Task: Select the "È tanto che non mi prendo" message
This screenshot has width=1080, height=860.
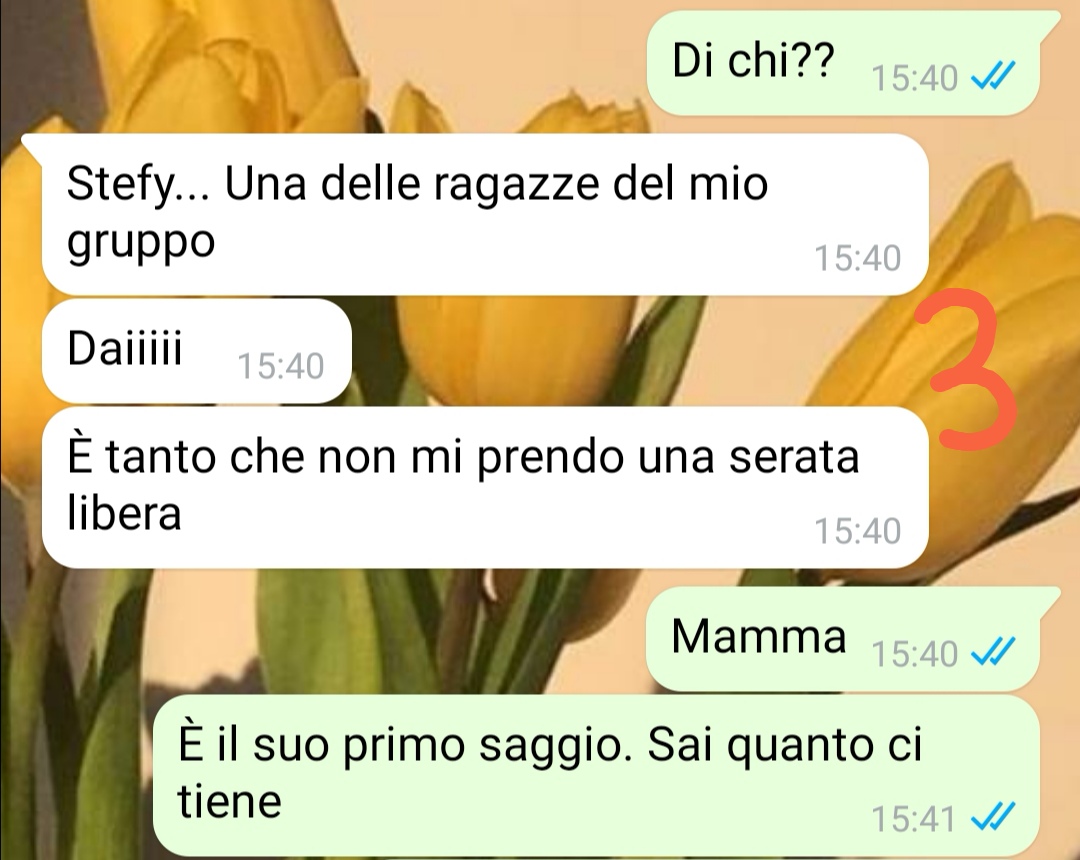Action: coord(485,487)
